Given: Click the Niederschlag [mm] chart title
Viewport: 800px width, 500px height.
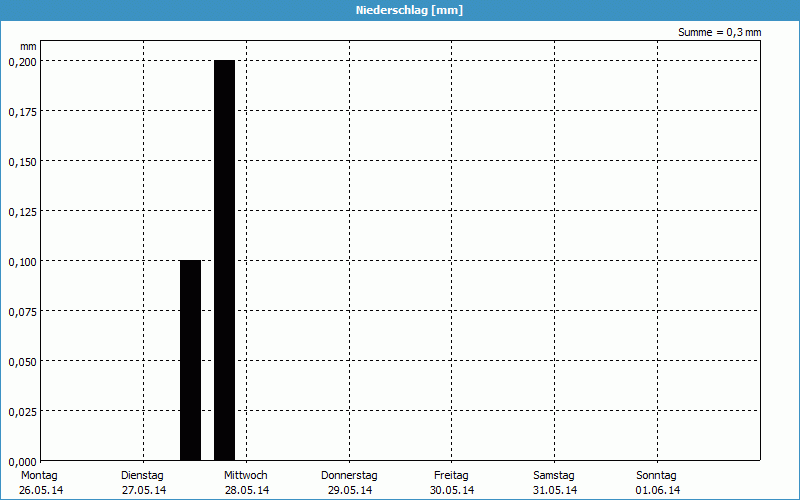Looking at the screenshot, I should point(409,10).
